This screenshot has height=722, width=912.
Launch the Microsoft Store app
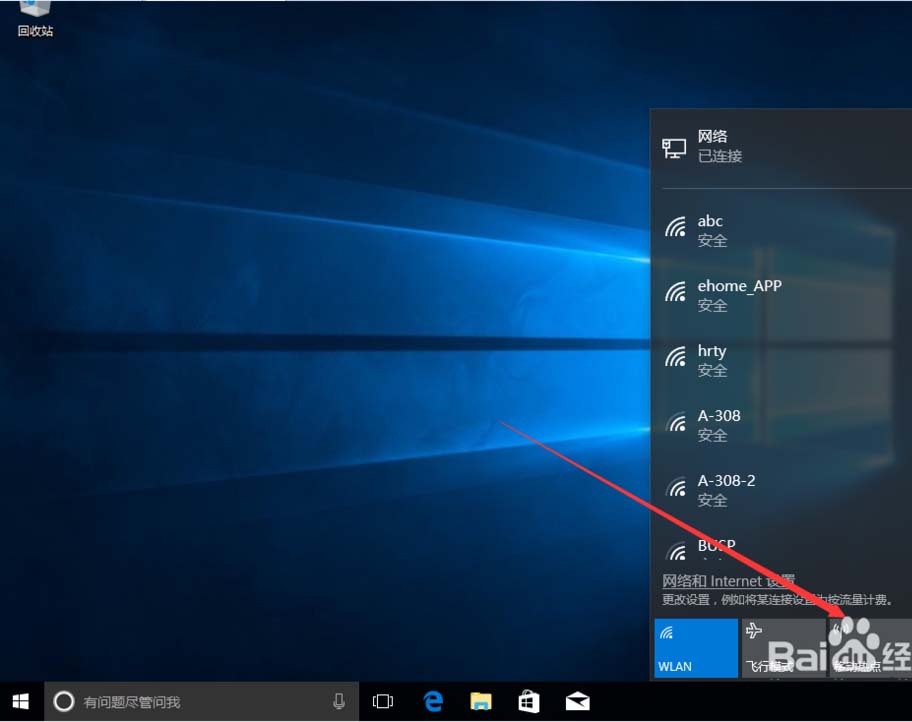pyautogui.click(x=529, y=701)
